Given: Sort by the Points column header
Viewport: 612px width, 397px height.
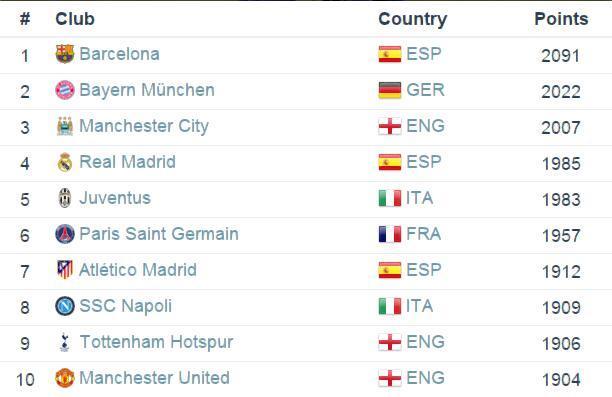Looking at the screenshot, I should coord(561,19).
